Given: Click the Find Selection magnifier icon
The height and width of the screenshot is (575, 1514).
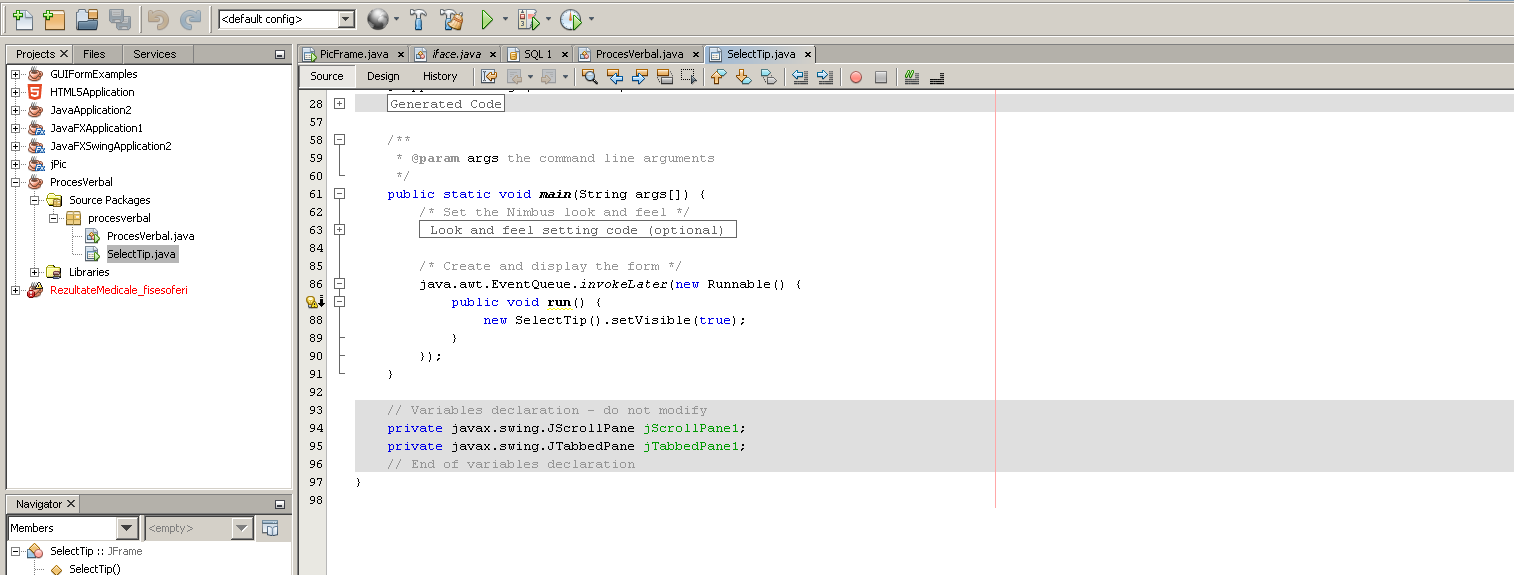Looking at the screenshot, I should point(589,76).
